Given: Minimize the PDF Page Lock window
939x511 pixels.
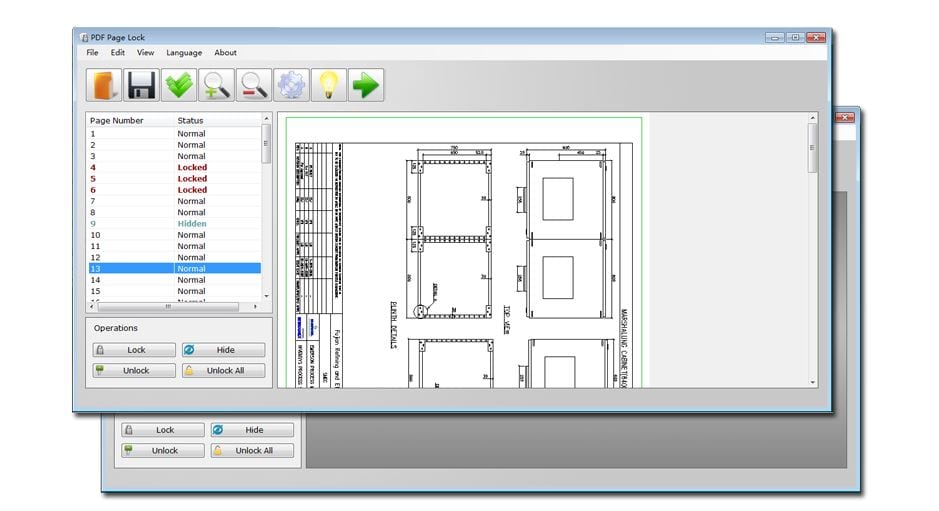Looking at the screenshot, I should click(775, 37).
